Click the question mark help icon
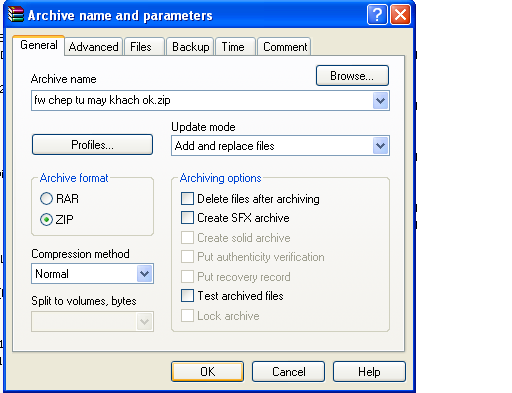The width and height of the screenshot is (512, 393). point(377,15)
